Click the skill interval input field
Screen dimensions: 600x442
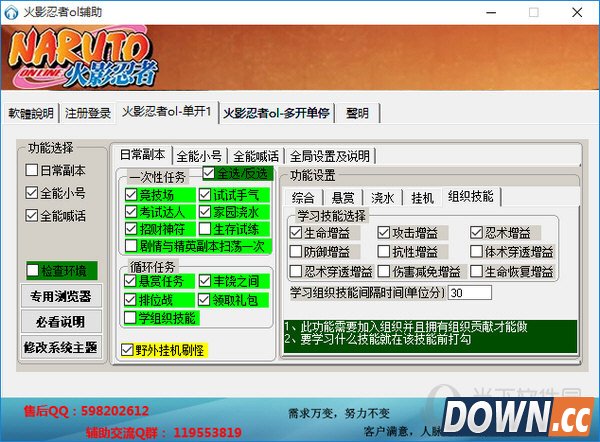pyautogui.click(x=470, y=293)
